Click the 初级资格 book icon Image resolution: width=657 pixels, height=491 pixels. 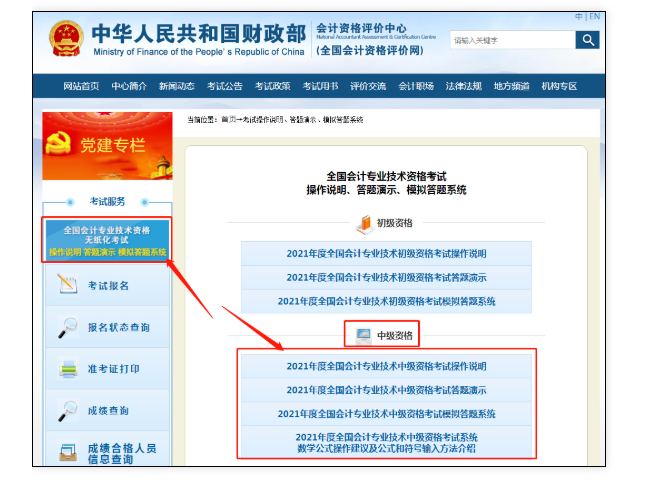click(x=365, y=224)
